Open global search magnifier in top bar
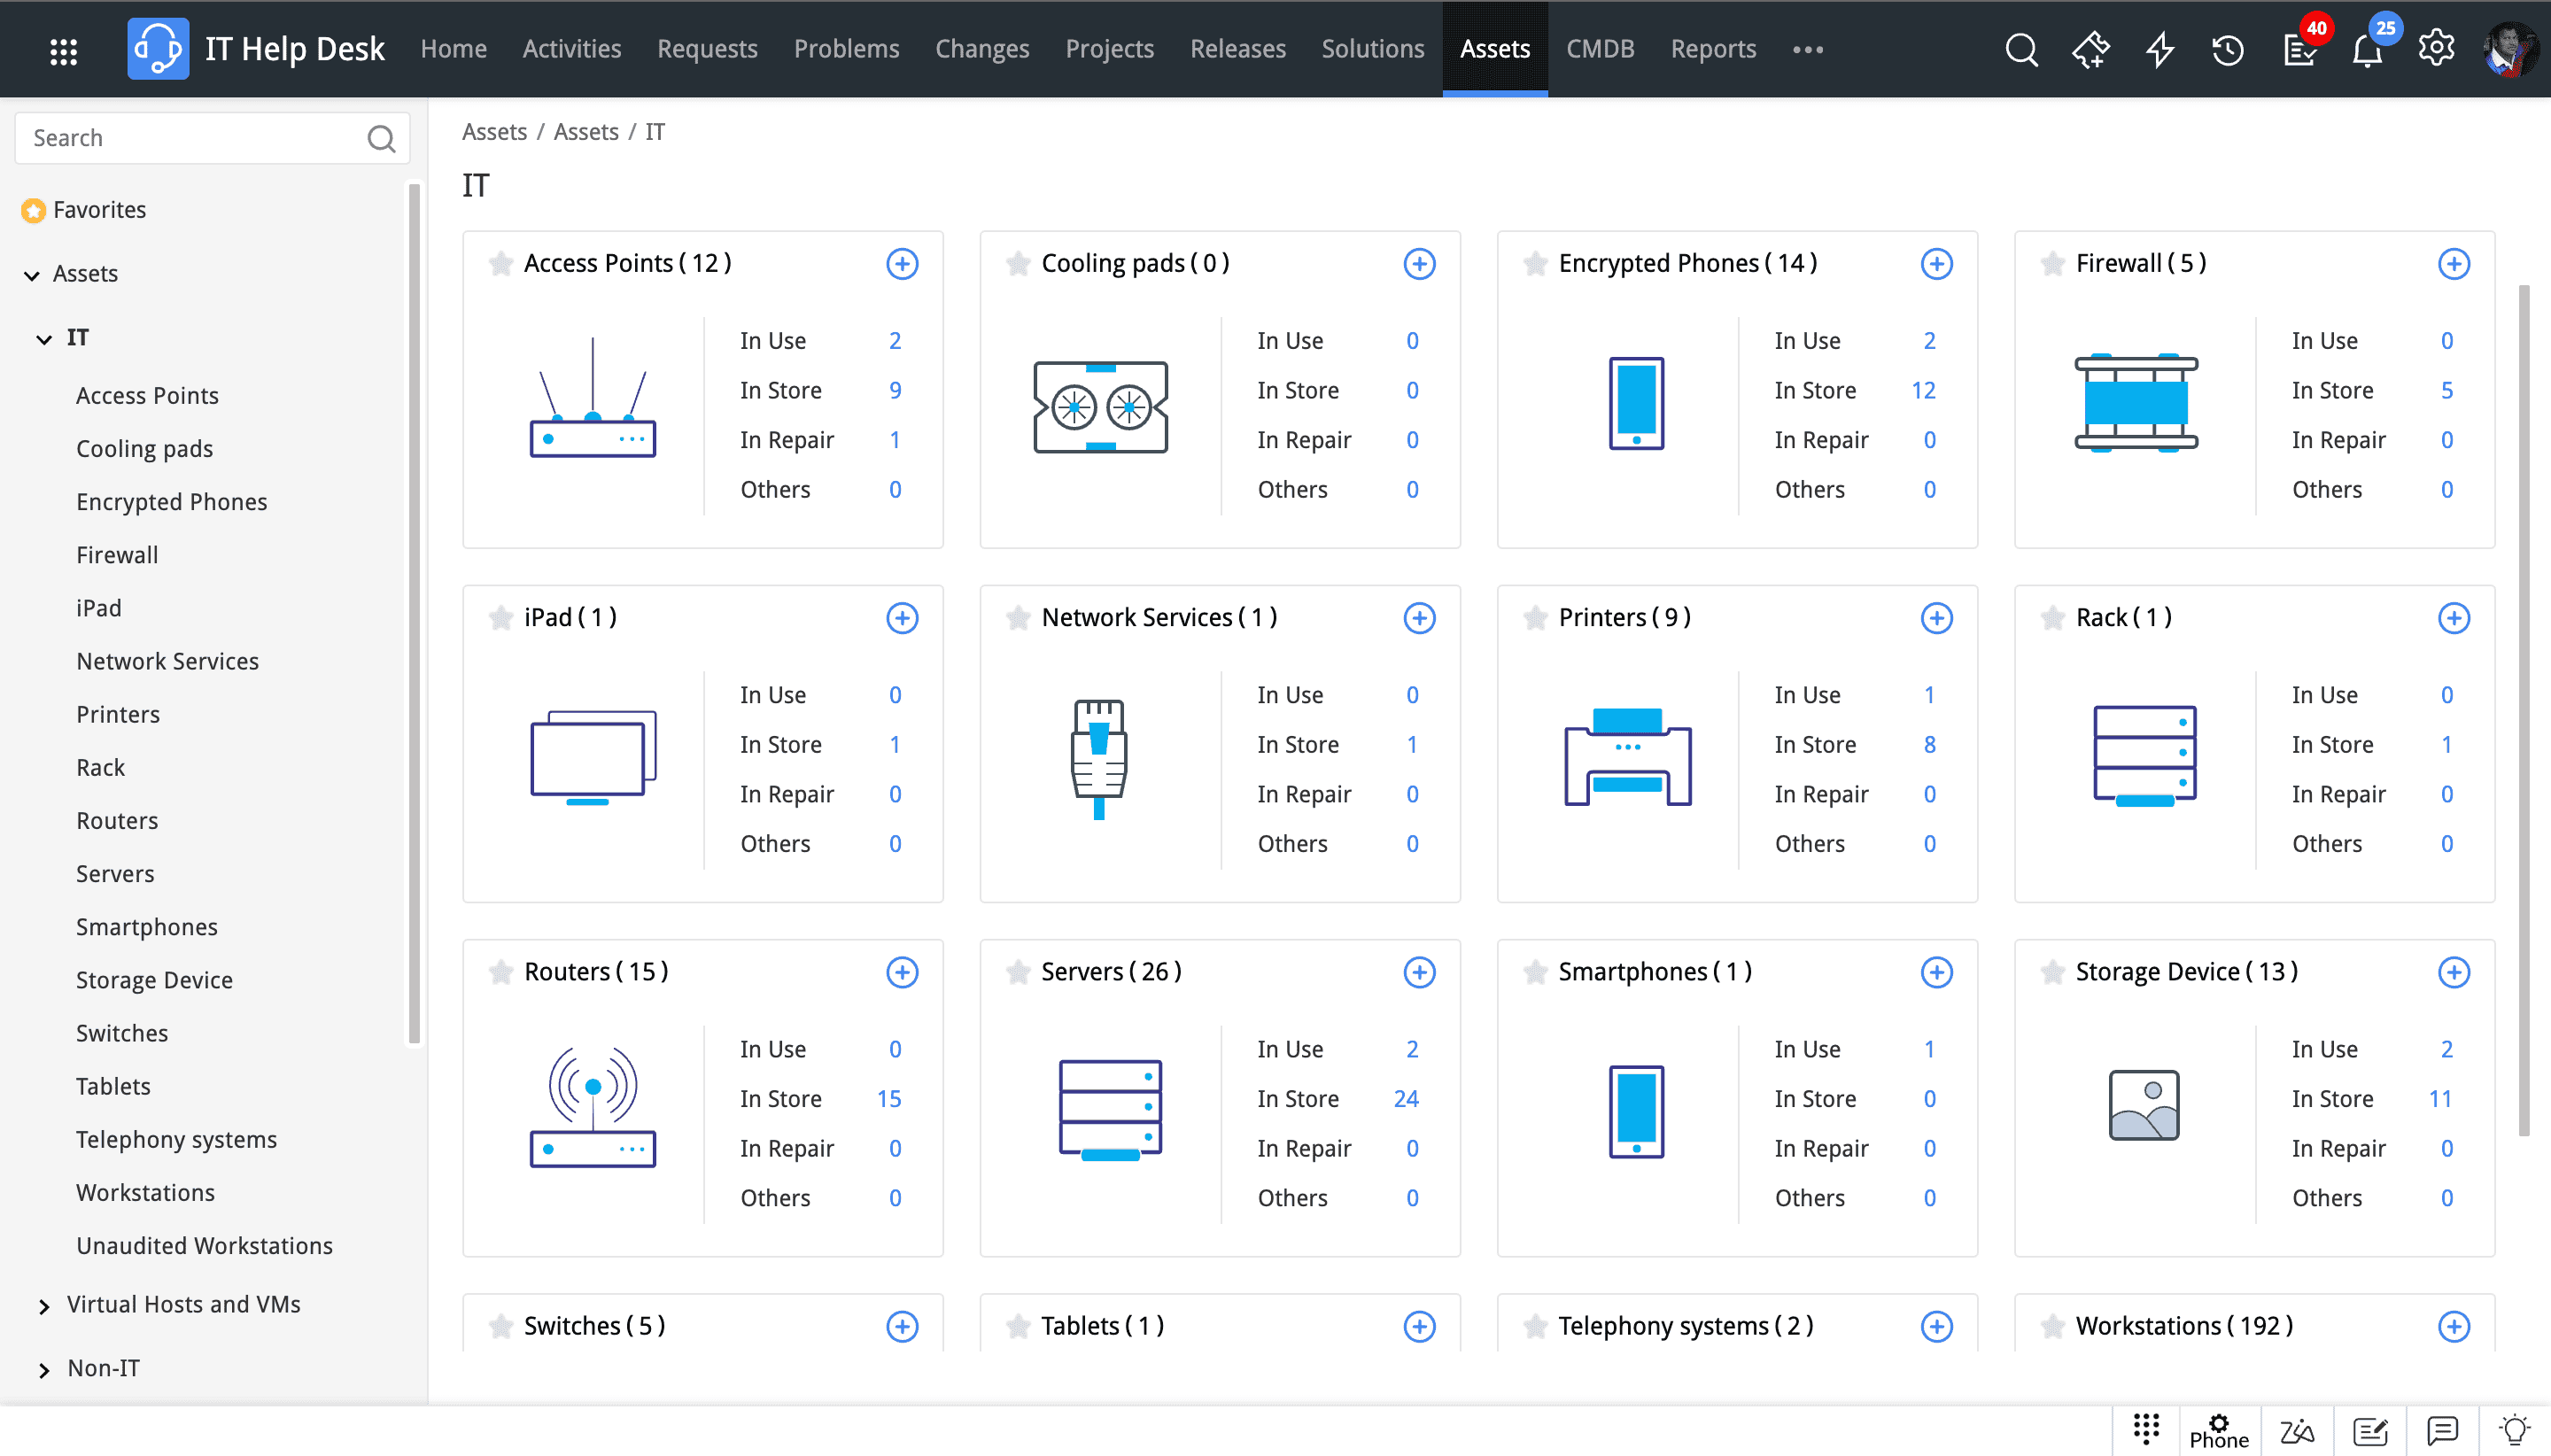 (x=2021, y=49)
